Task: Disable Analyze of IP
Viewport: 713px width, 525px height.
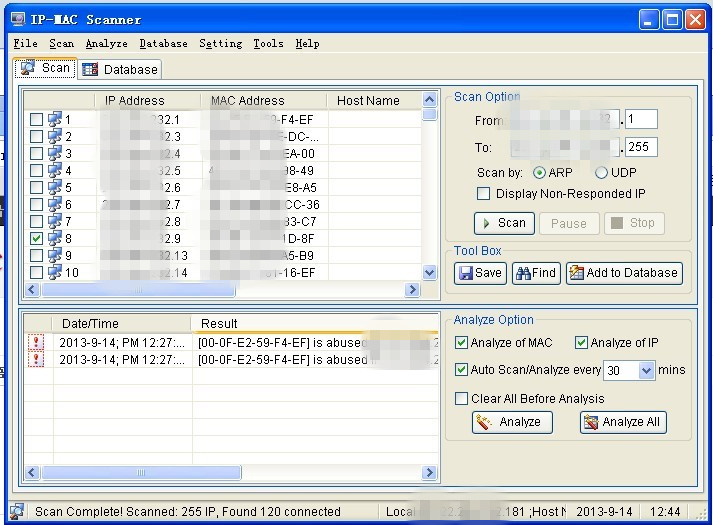Action: point(581,342)
